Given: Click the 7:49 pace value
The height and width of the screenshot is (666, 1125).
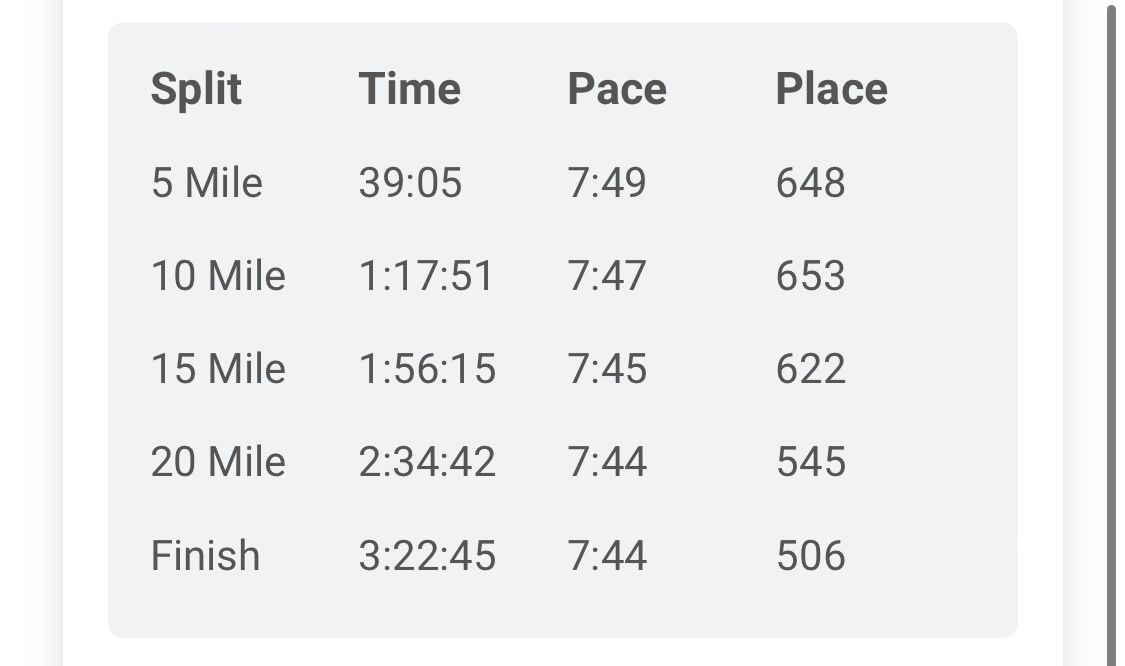Looking at the screenshot, I should 607,182.
